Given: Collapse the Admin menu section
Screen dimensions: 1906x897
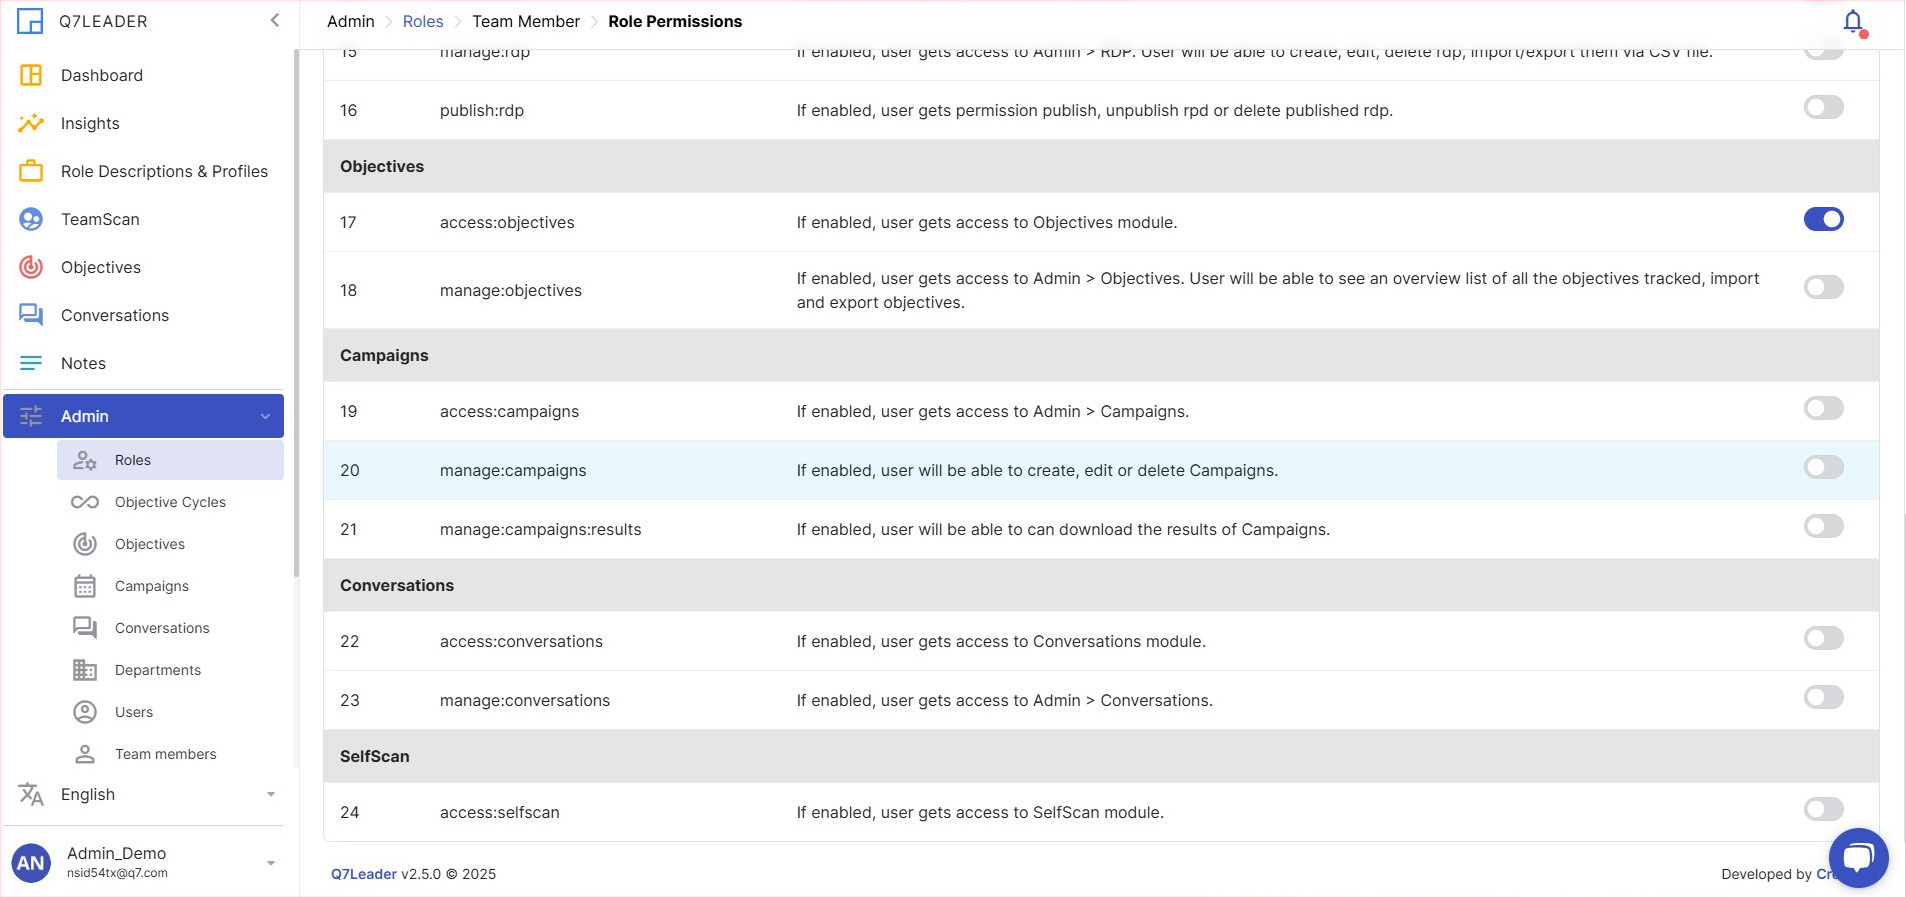Looking at the screenshot, I should point(265,416).
